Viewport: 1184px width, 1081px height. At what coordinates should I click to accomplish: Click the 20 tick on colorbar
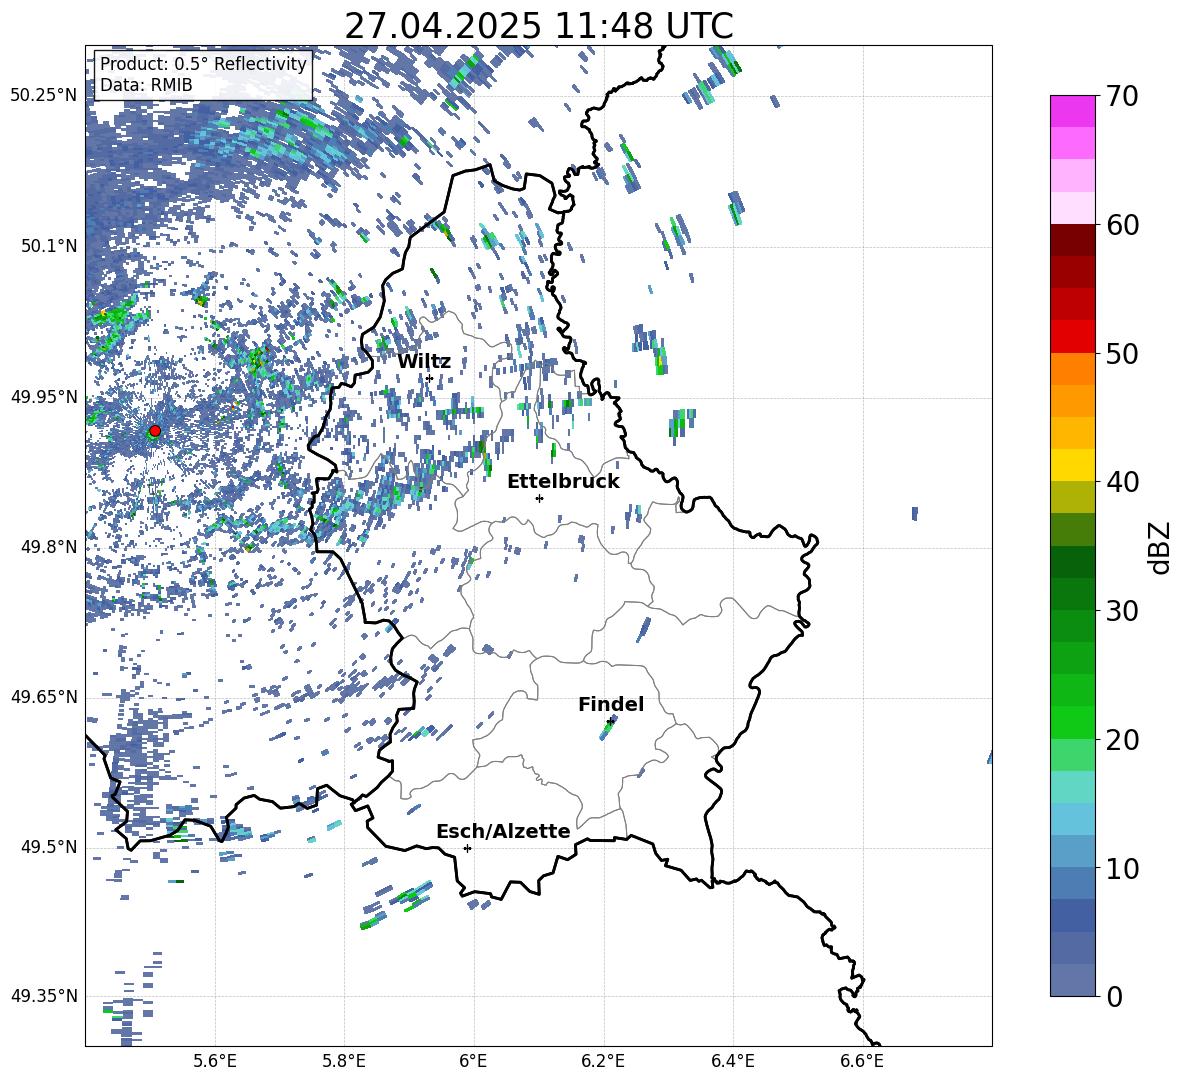(1122, 740)
